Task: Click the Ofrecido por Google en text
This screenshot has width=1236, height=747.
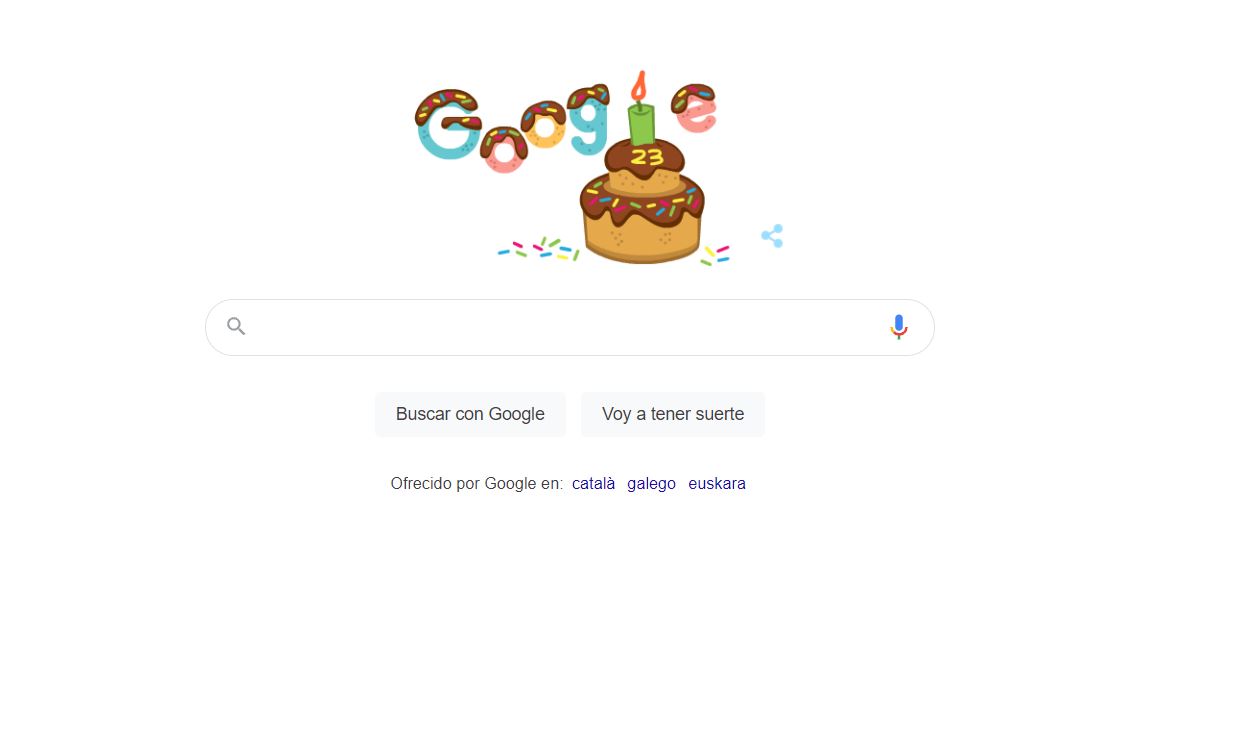Action: click(x=476, y=483)
